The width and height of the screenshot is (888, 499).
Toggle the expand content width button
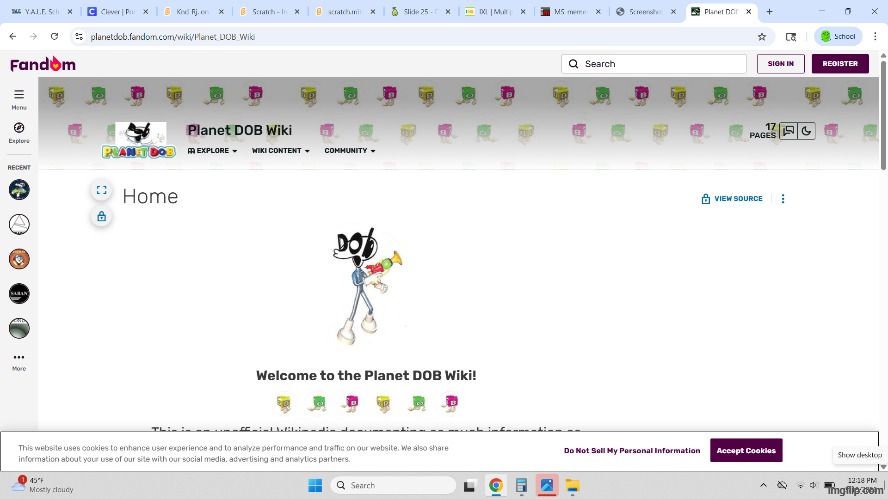pyautogui.click(x=101, y=190)
